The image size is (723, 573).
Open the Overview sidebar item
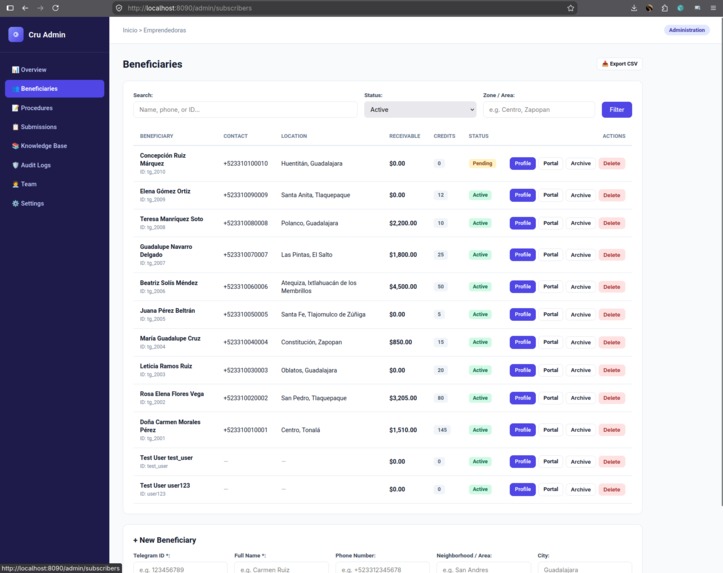[x=54, y=70]
